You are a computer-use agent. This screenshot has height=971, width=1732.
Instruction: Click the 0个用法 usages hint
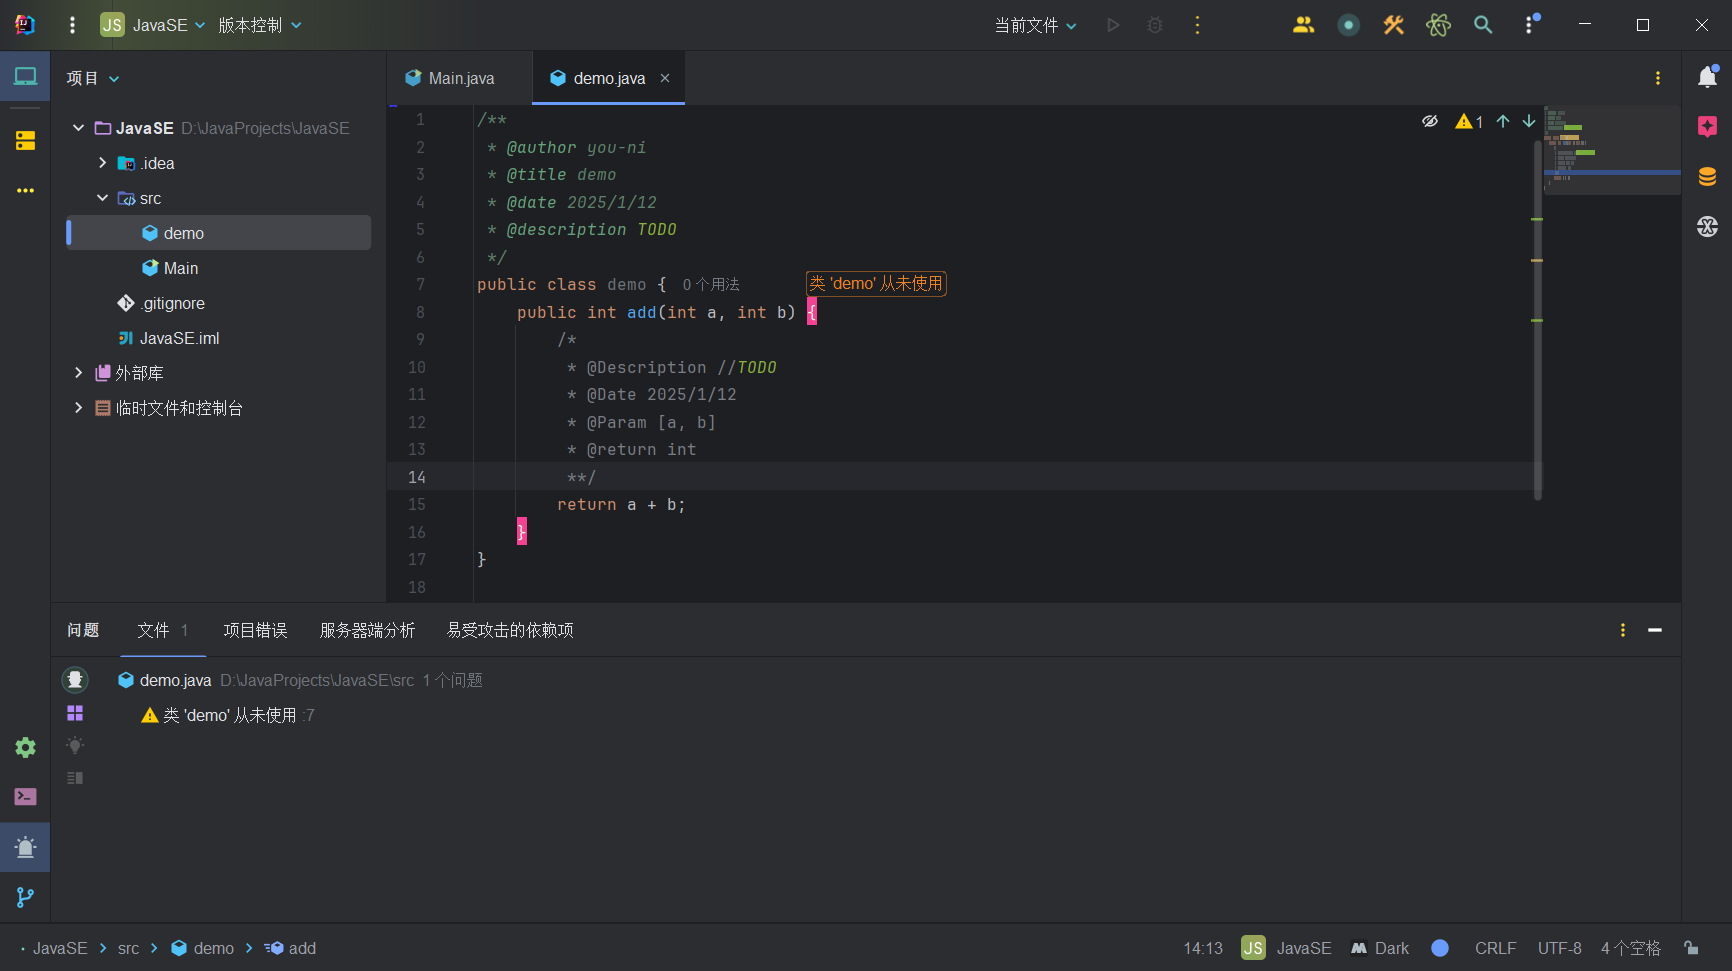(x=711, y=285)
